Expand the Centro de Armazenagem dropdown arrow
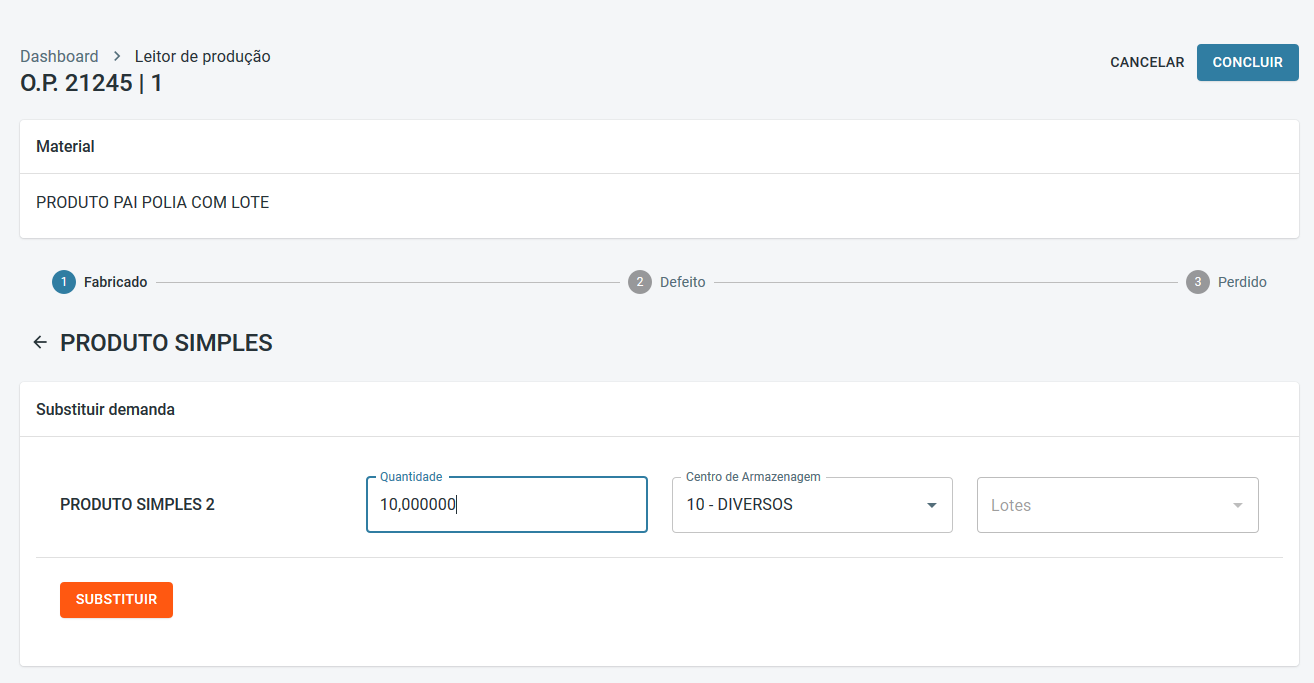The height and width of the screenshot is (683, 1314). (x=932, y=505)
